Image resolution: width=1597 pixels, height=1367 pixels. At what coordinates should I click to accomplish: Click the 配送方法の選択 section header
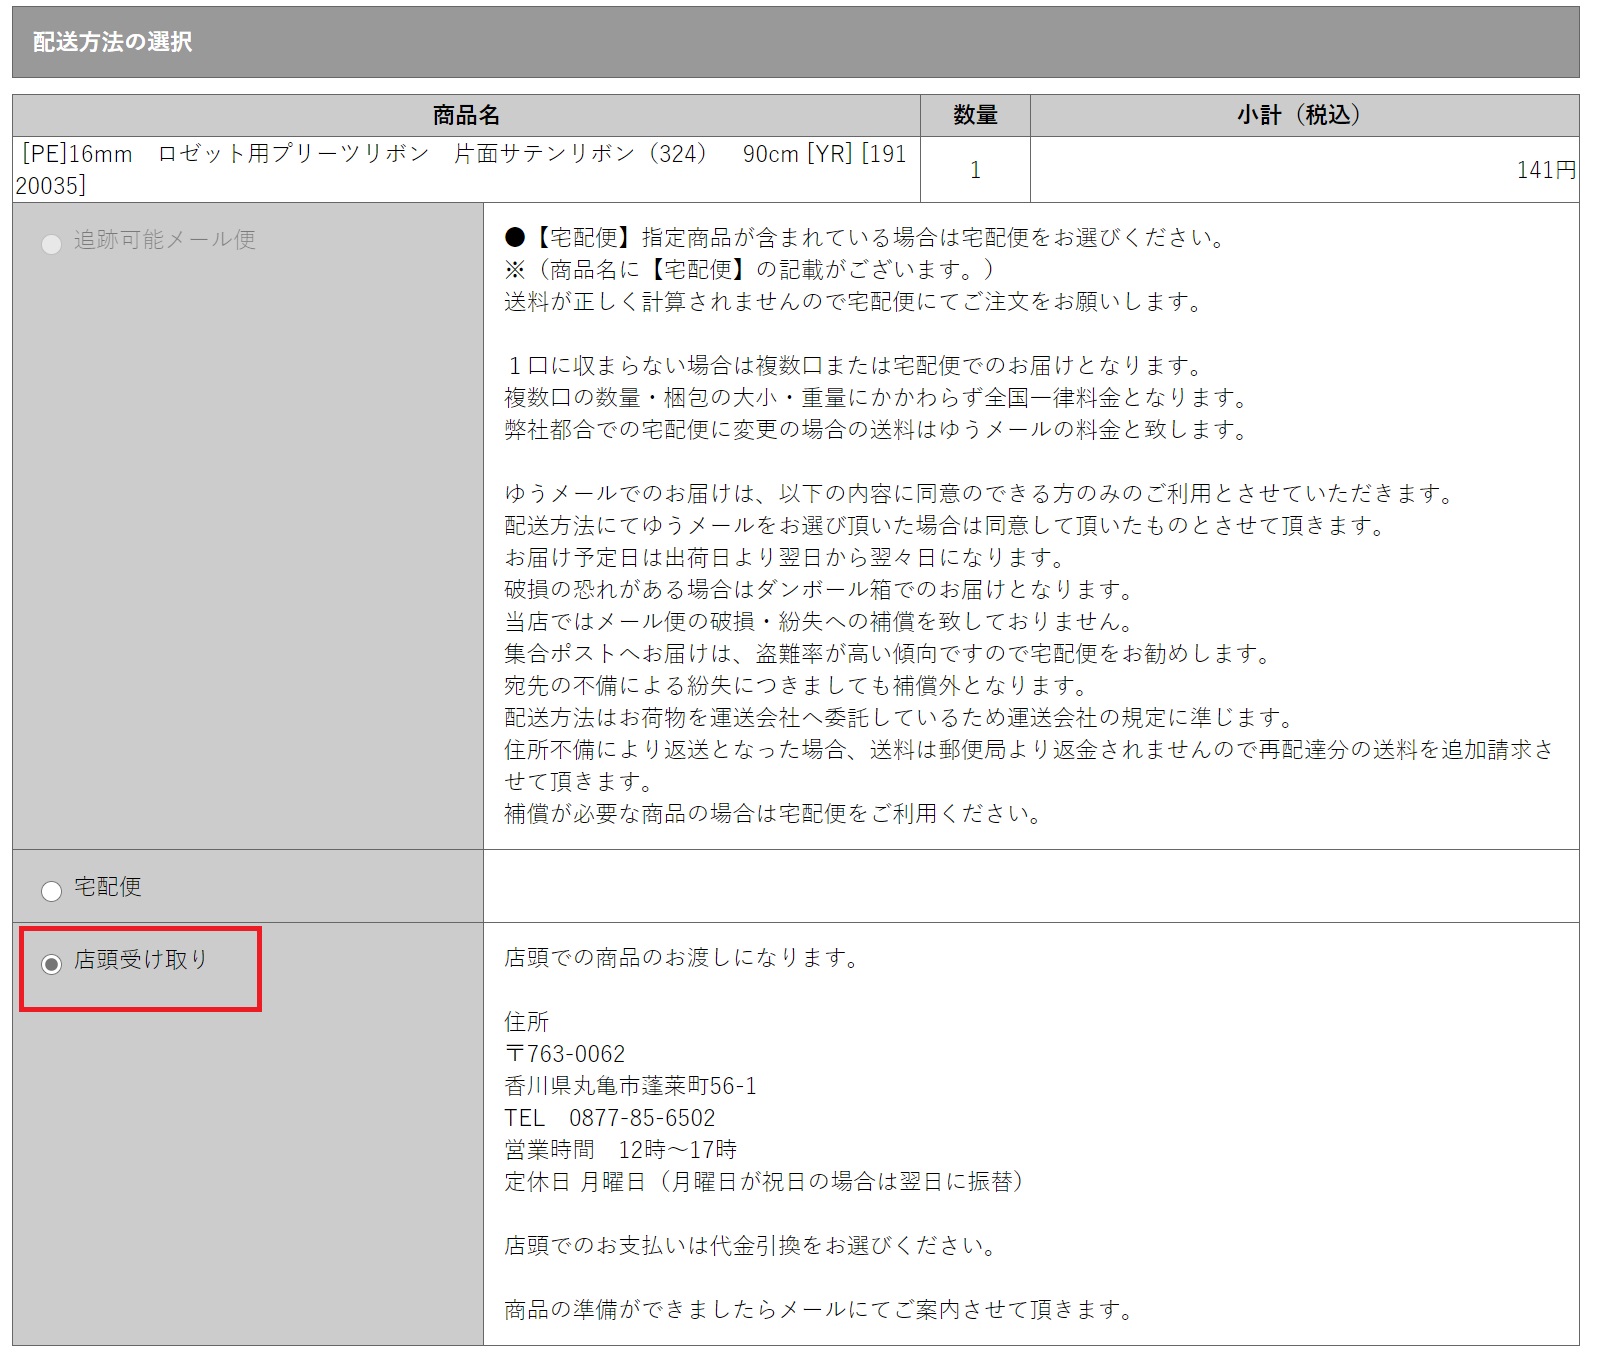click(x=113, y=42)
